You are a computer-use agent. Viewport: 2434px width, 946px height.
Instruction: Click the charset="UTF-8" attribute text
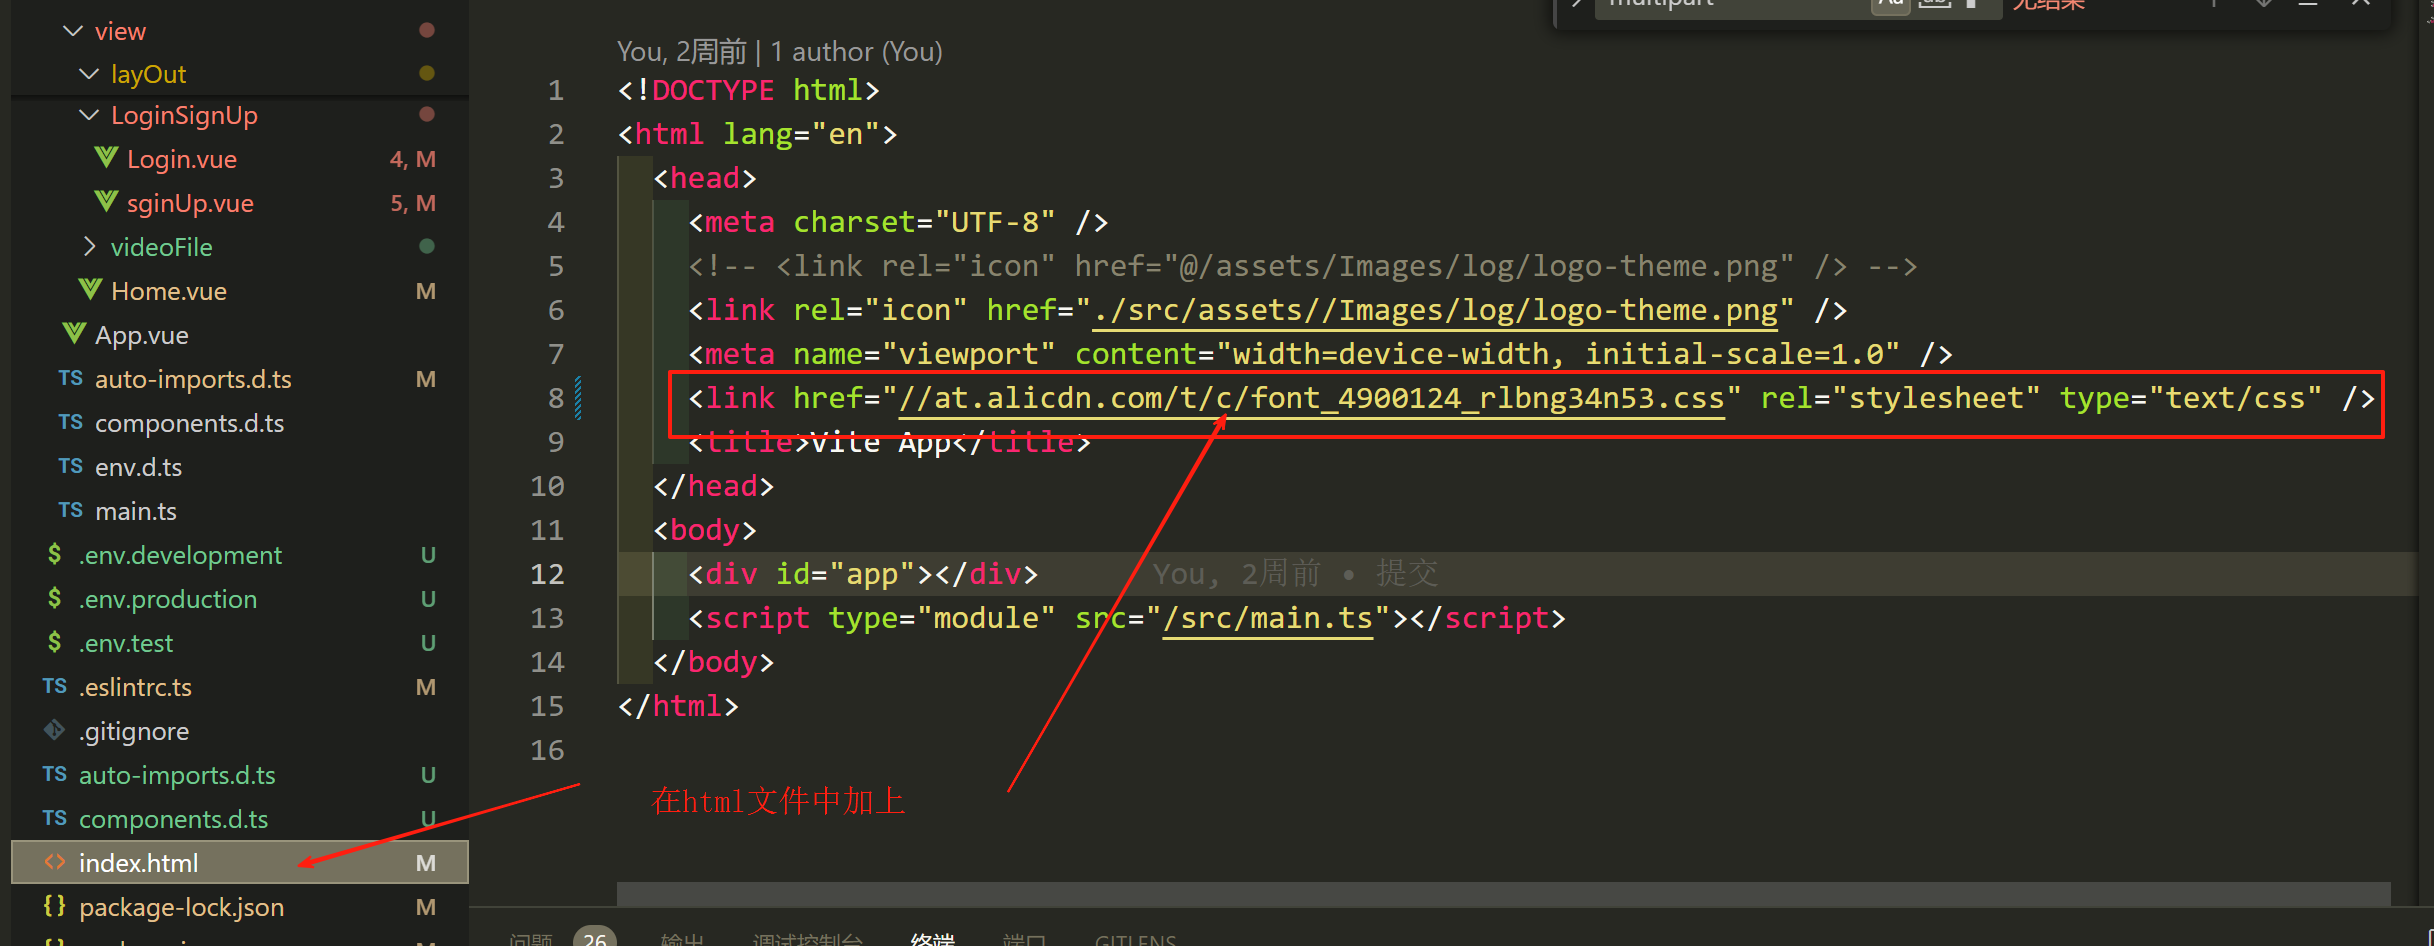click(x=924, y=222)
